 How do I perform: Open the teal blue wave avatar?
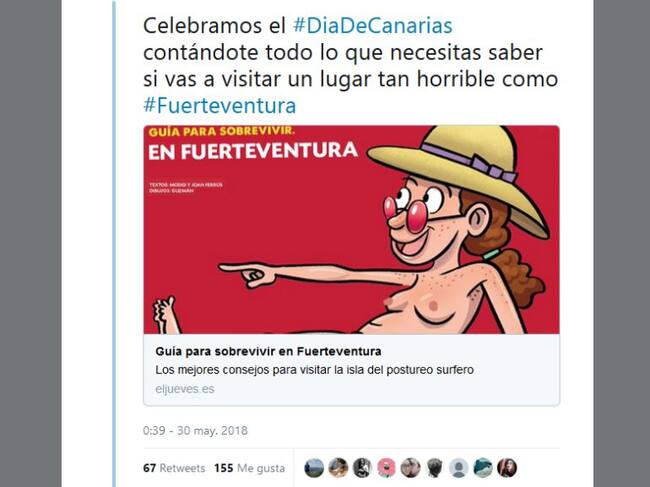483,468
